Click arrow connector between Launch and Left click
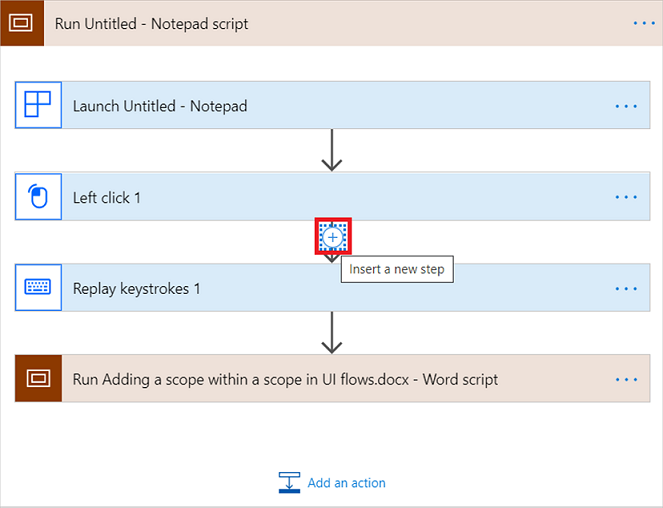The image size is (663, 508). 332,150
